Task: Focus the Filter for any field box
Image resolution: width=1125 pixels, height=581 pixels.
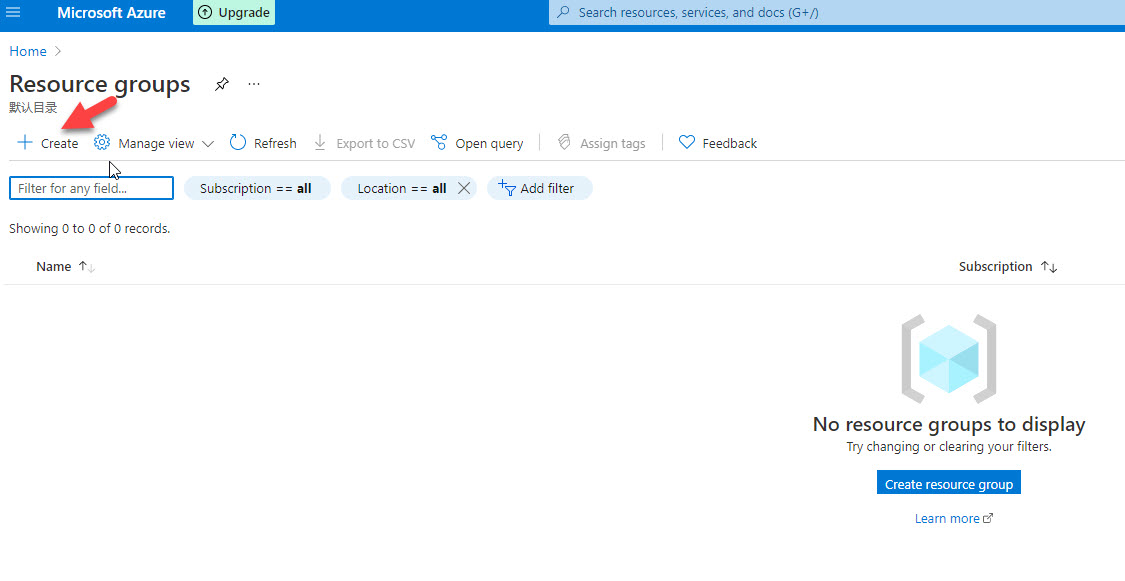Action: 91,188
